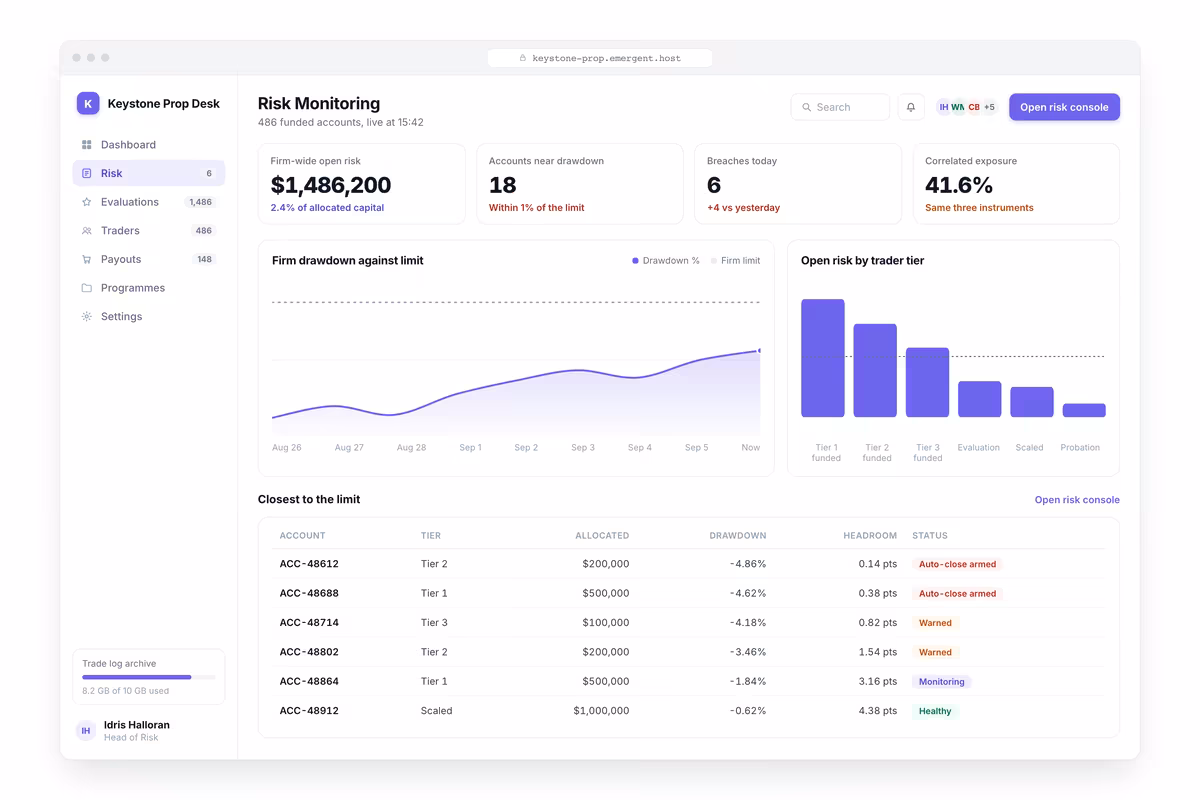The height and width of the screenshot is (800, 1200).
Task: Click the Correlated exposure card
Action: (x=1016, y=184)
